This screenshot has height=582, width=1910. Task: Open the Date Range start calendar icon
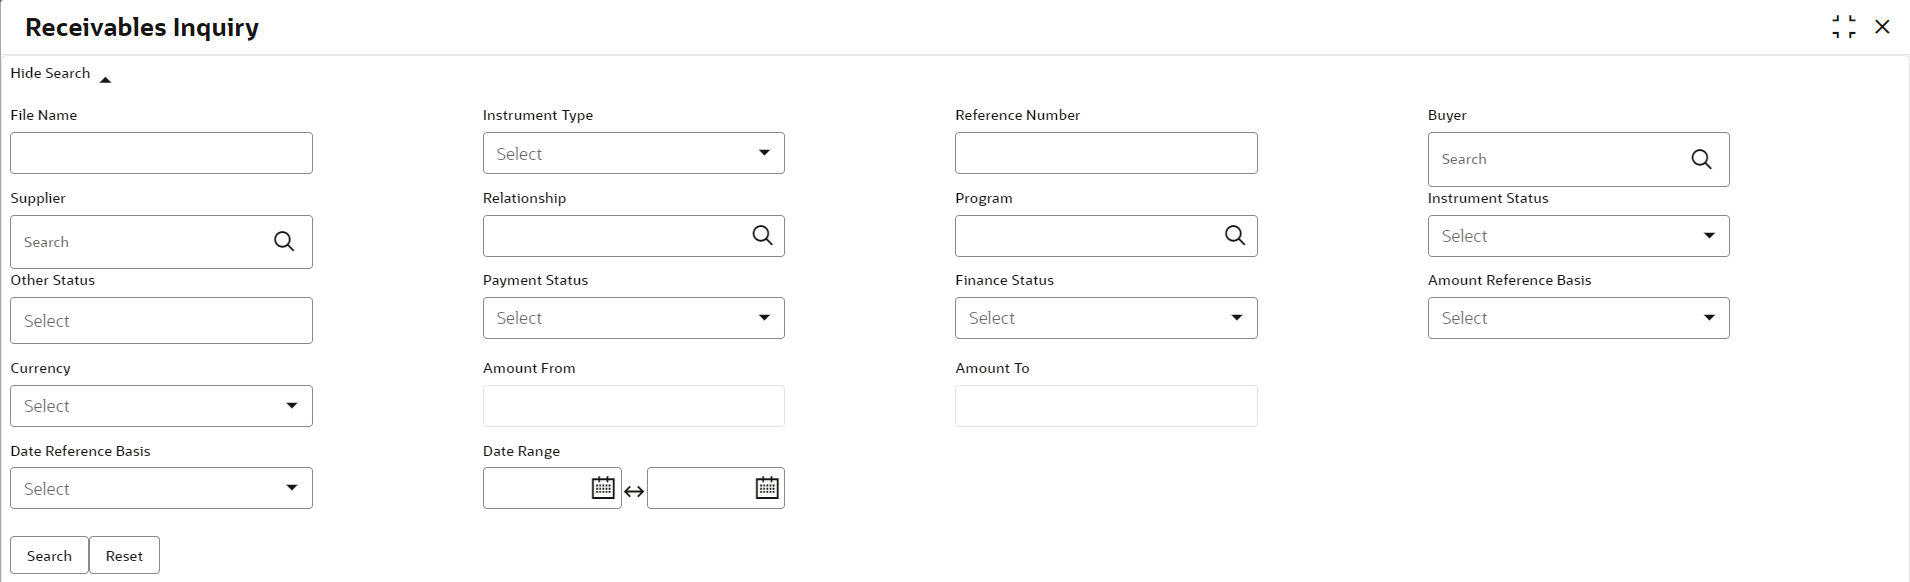pyautogui.click(x=603, y=488)
